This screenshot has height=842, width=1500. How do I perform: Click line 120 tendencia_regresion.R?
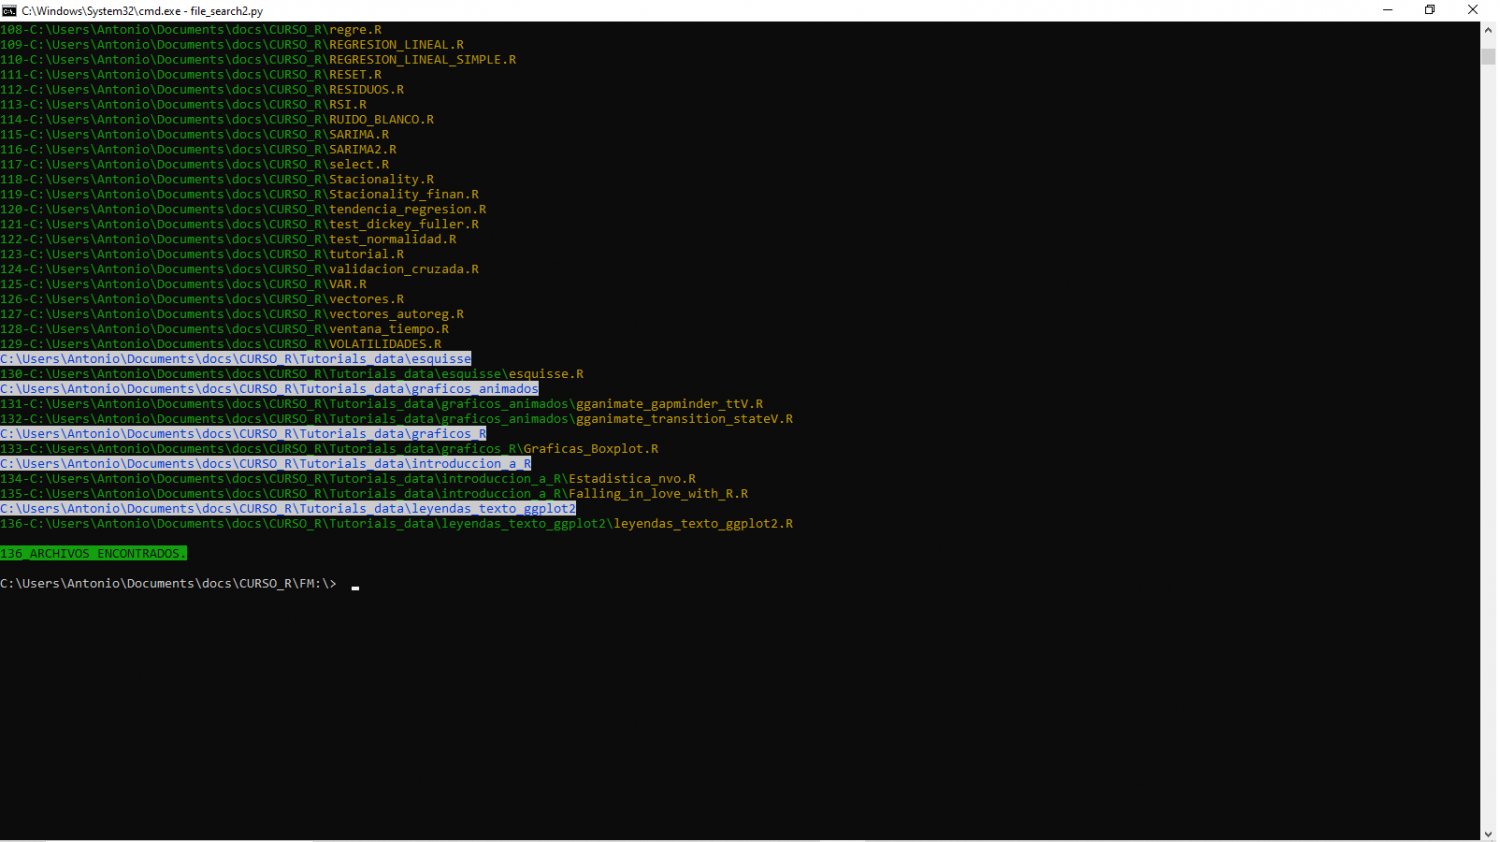pos(243,210)
